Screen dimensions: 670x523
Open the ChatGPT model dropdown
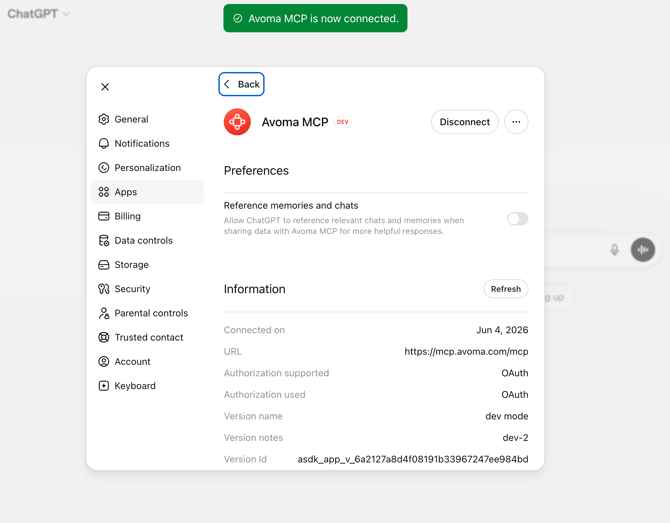pos(38,14)
